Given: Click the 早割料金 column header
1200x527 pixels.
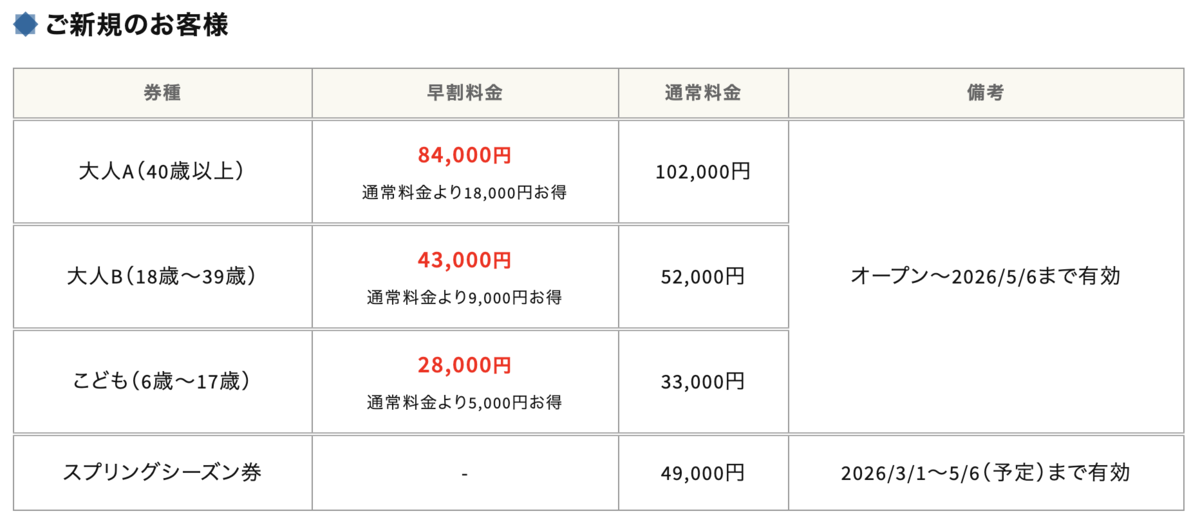Looking at the screenshot, I should [465, 93].
